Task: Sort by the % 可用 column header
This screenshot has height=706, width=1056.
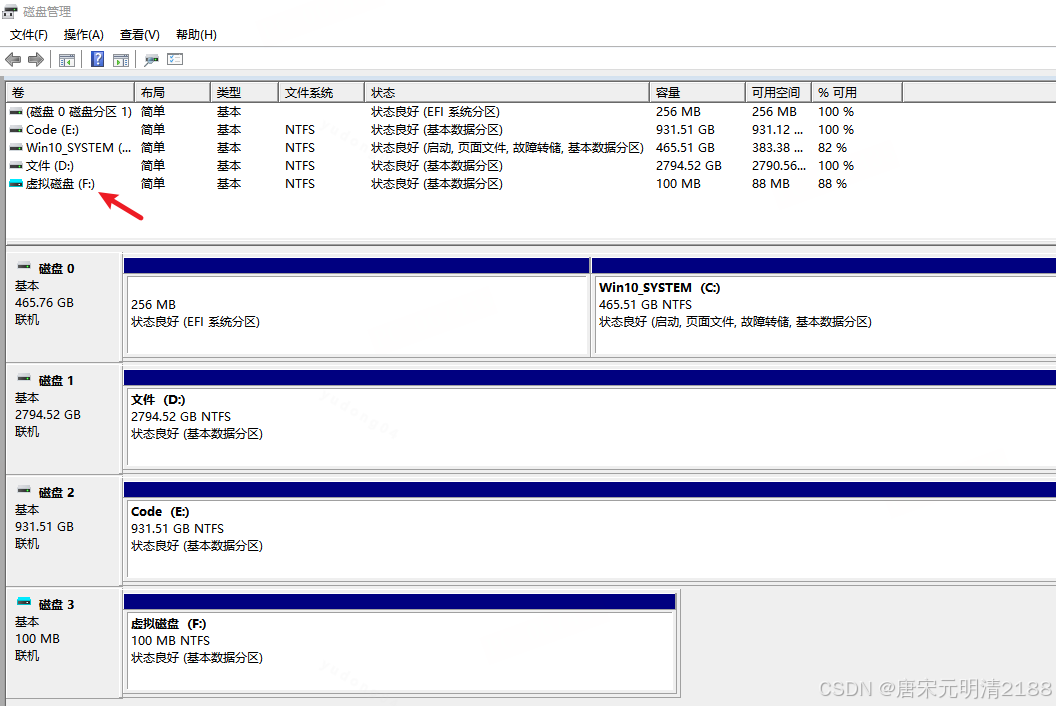Action: pos(857,92)
